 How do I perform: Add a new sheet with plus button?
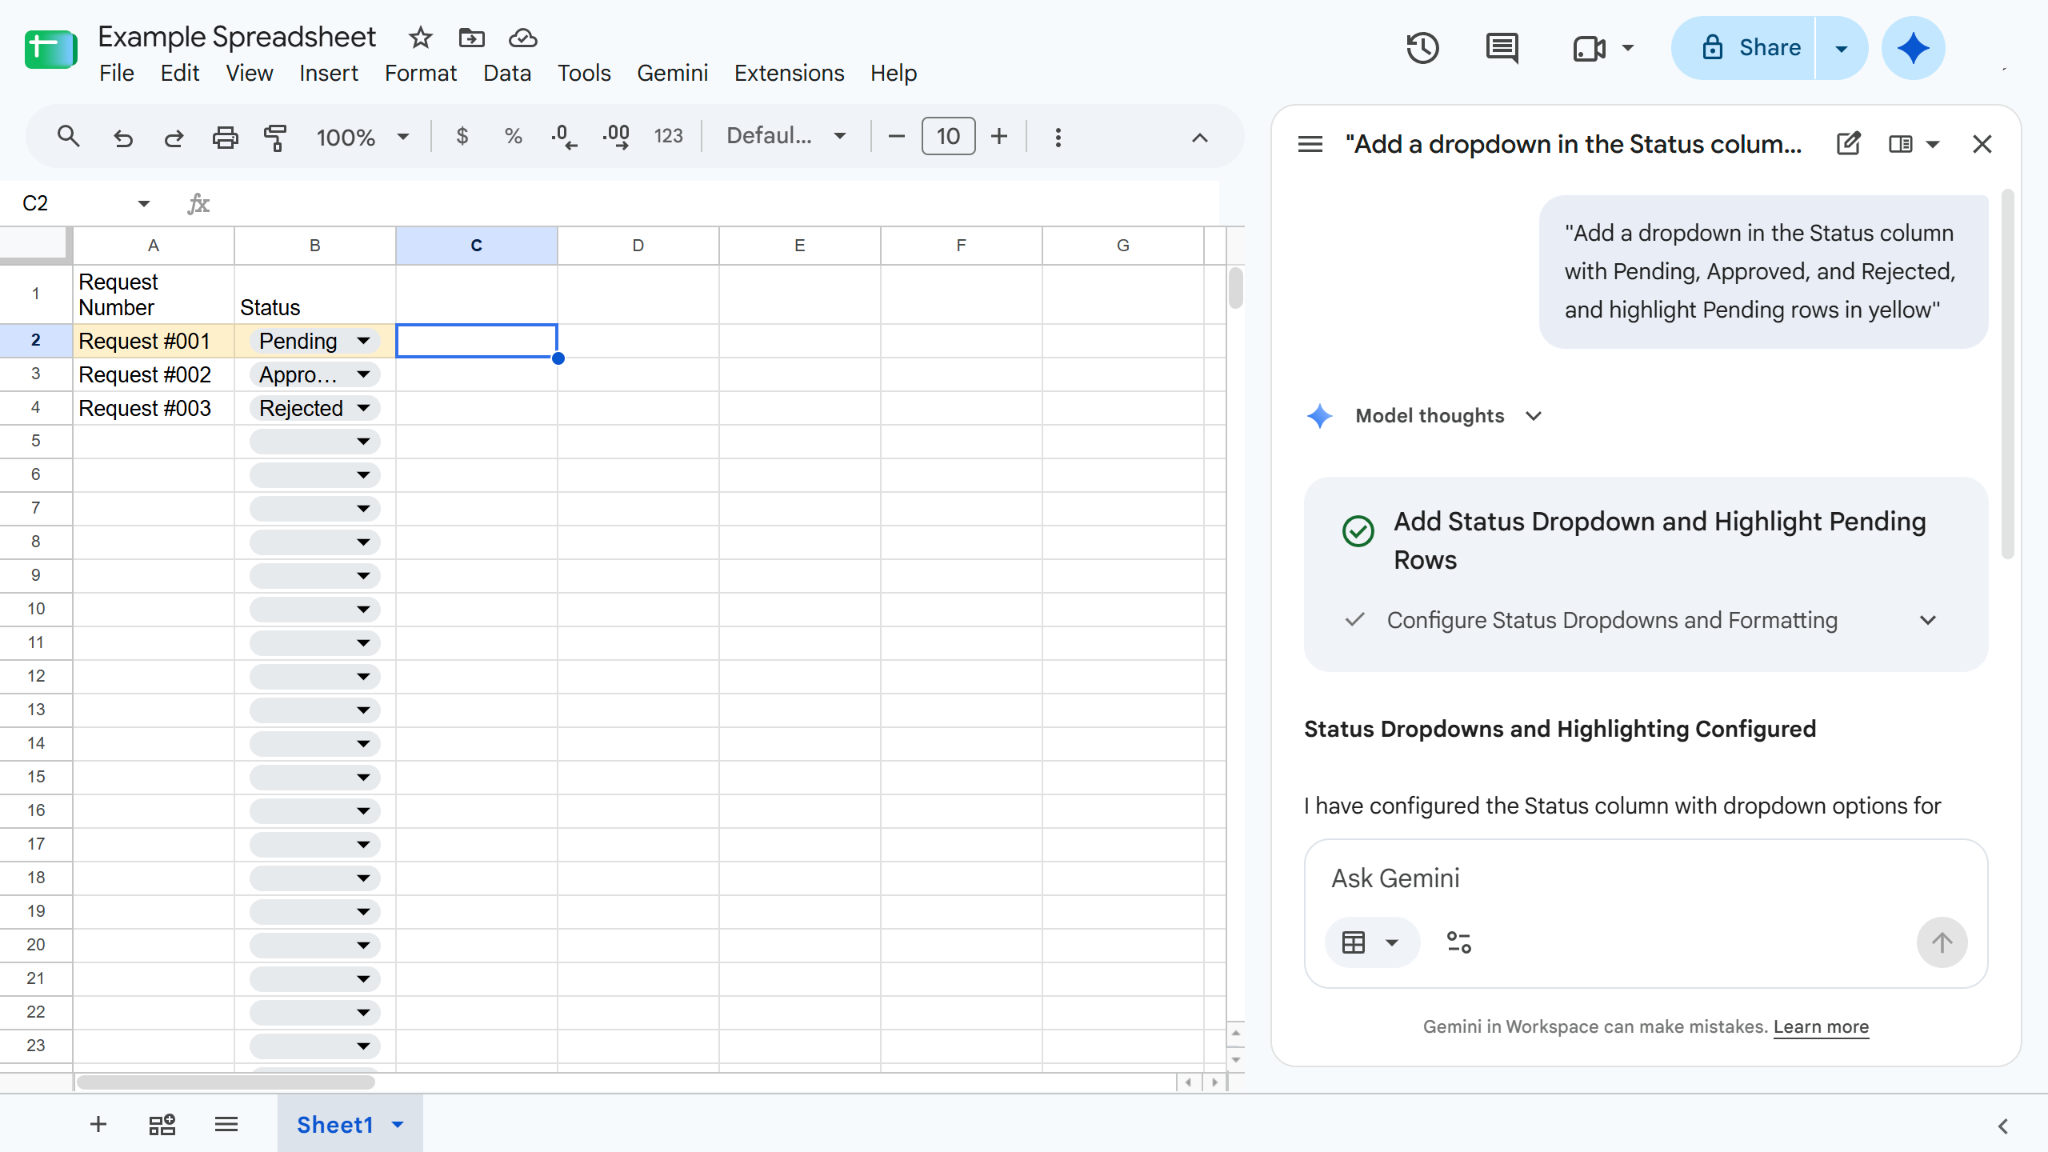[x=98, y=1125]
